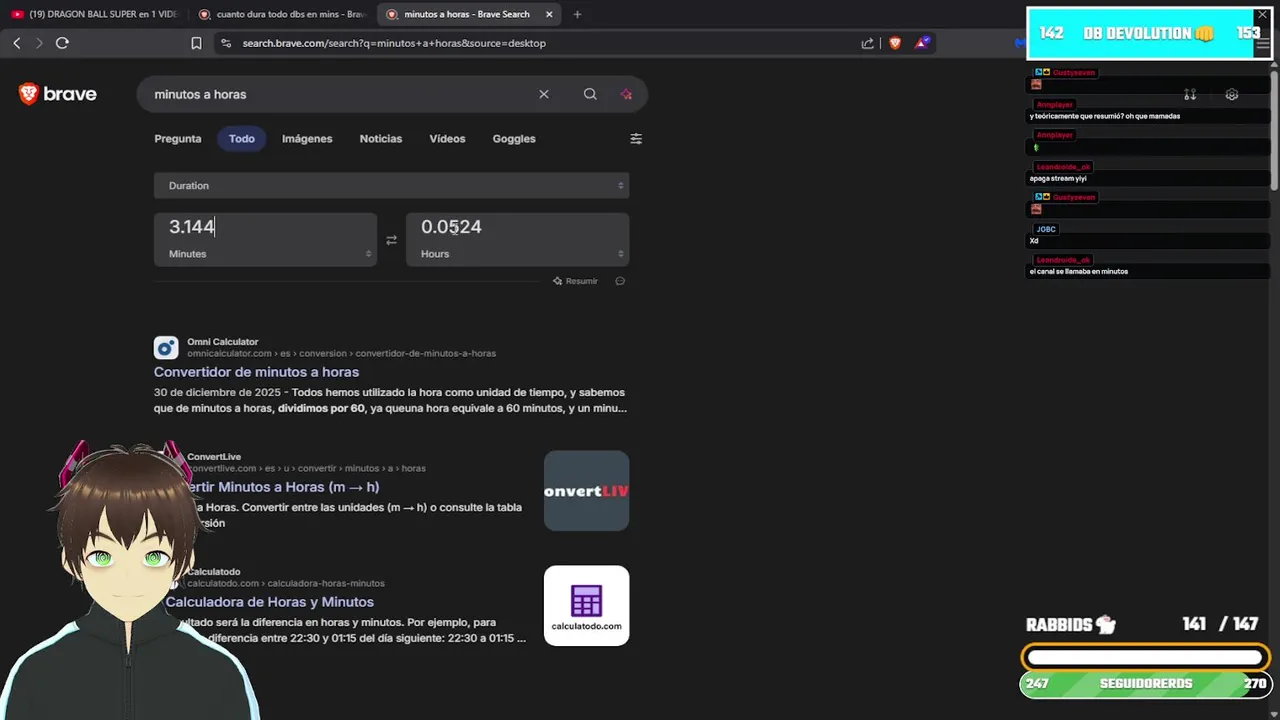Screen dimensions: 1280x720
Task: View site information icon in address bar
Action: pyautogui.click(x=225, y=43)
